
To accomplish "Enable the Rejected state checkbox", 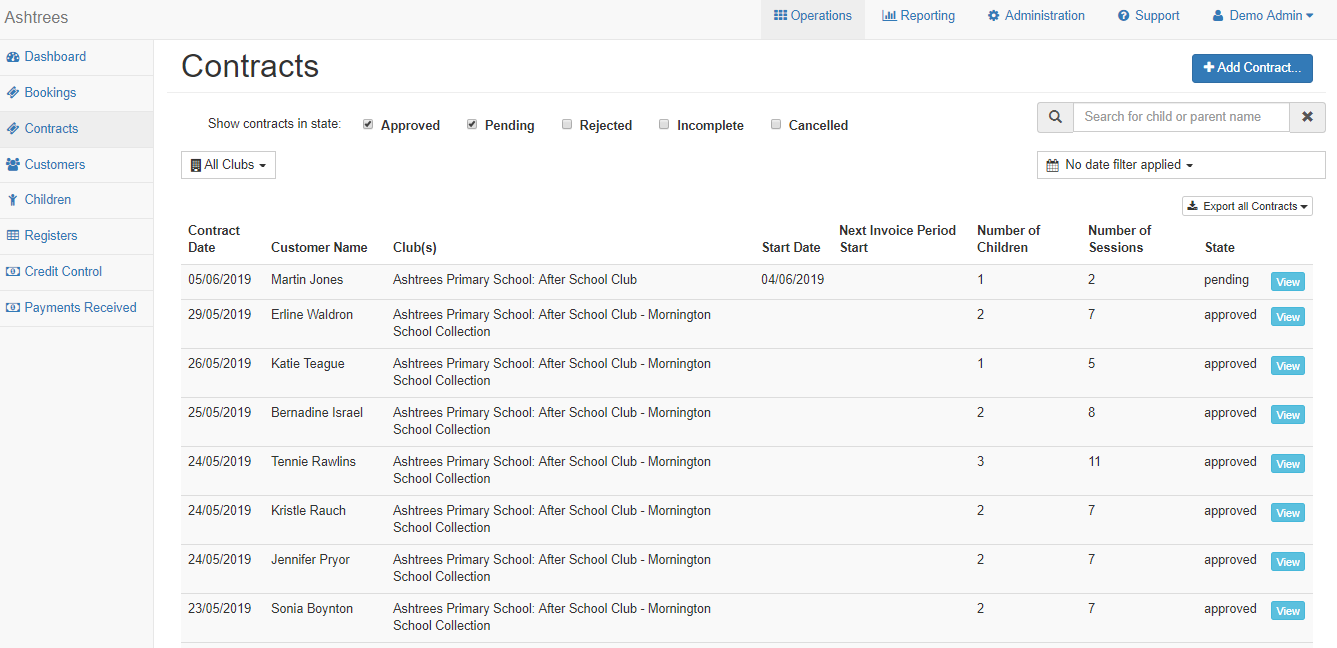I will (x=567, y=125).
